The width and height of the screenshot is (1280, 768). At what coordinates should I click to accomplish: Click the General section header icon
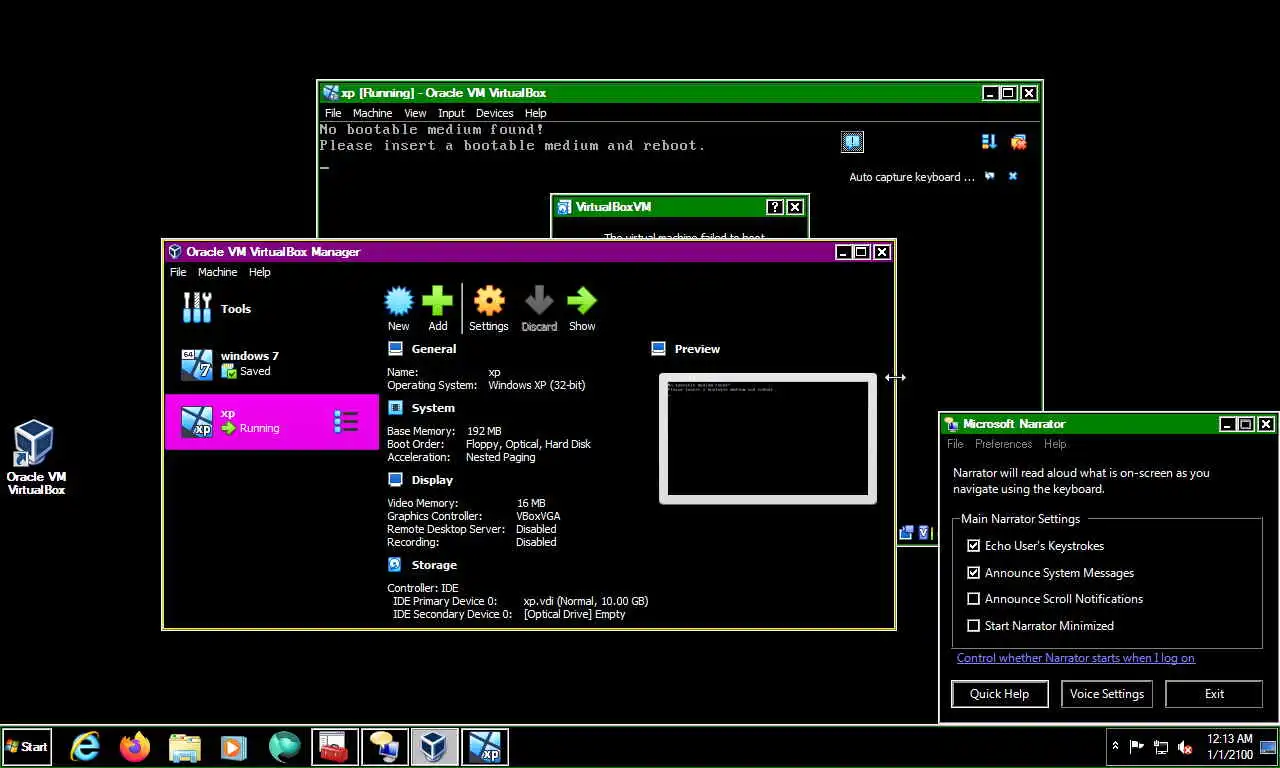click(395, 349)
